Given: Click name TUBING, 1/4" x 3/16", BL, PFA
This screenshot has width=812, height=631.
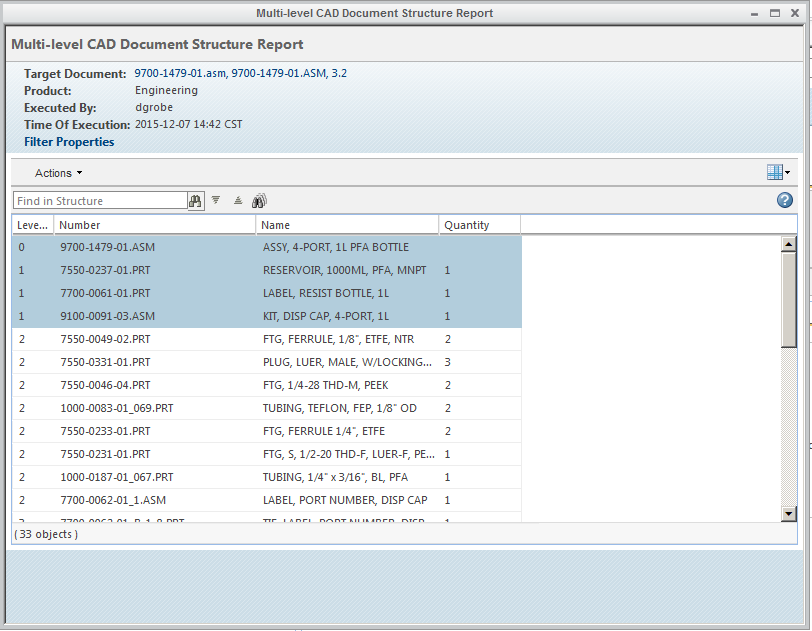Looking at the screenshot, I should click(x=335, y=477).
